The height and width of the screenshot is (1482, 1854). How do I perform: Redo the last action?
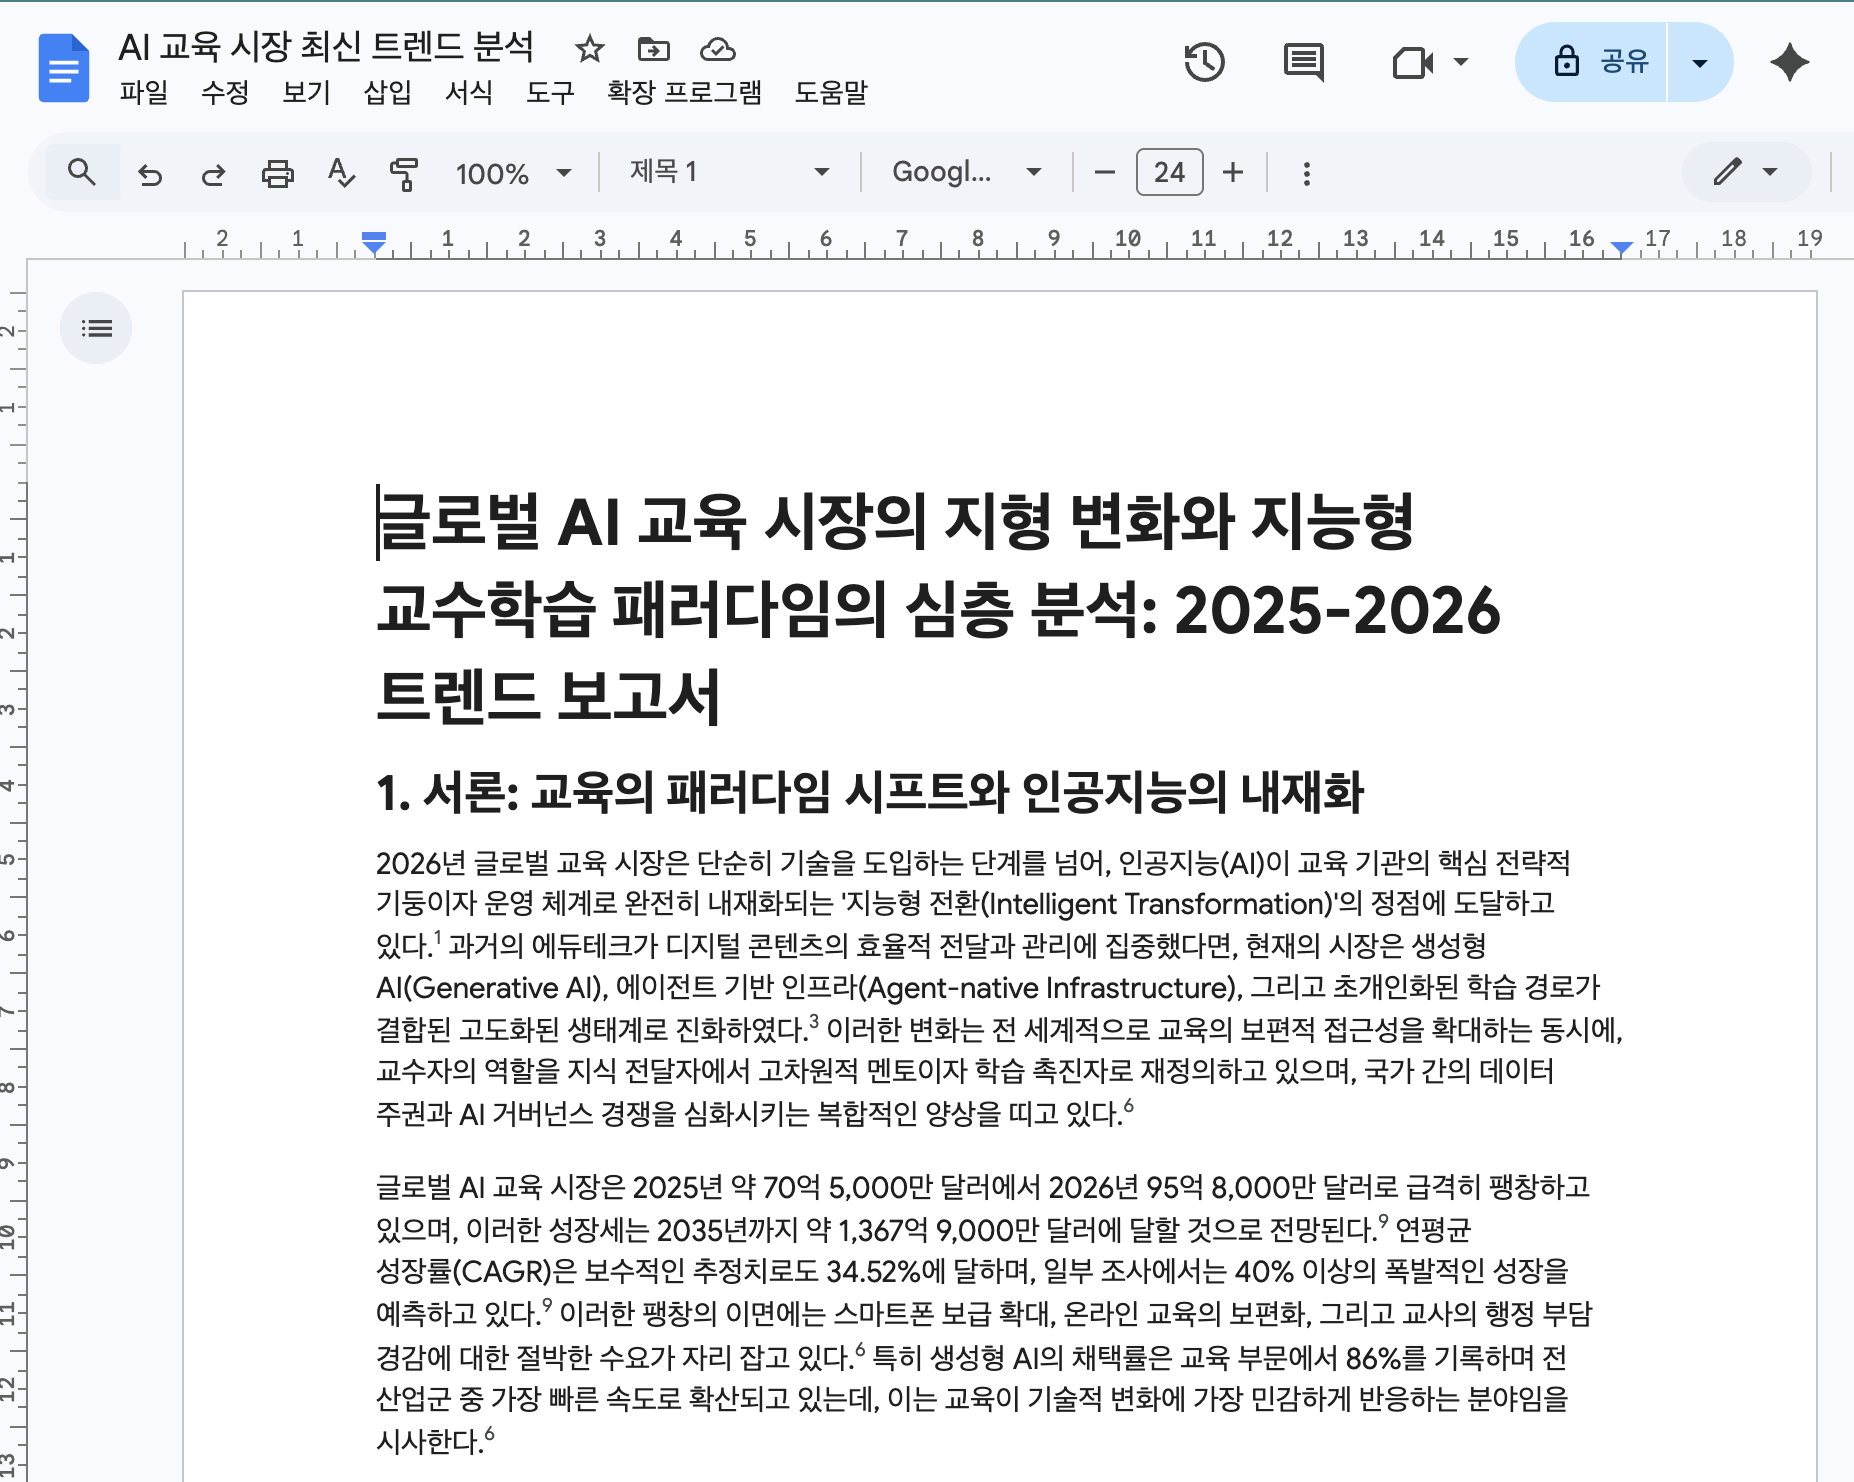(215, 171)
